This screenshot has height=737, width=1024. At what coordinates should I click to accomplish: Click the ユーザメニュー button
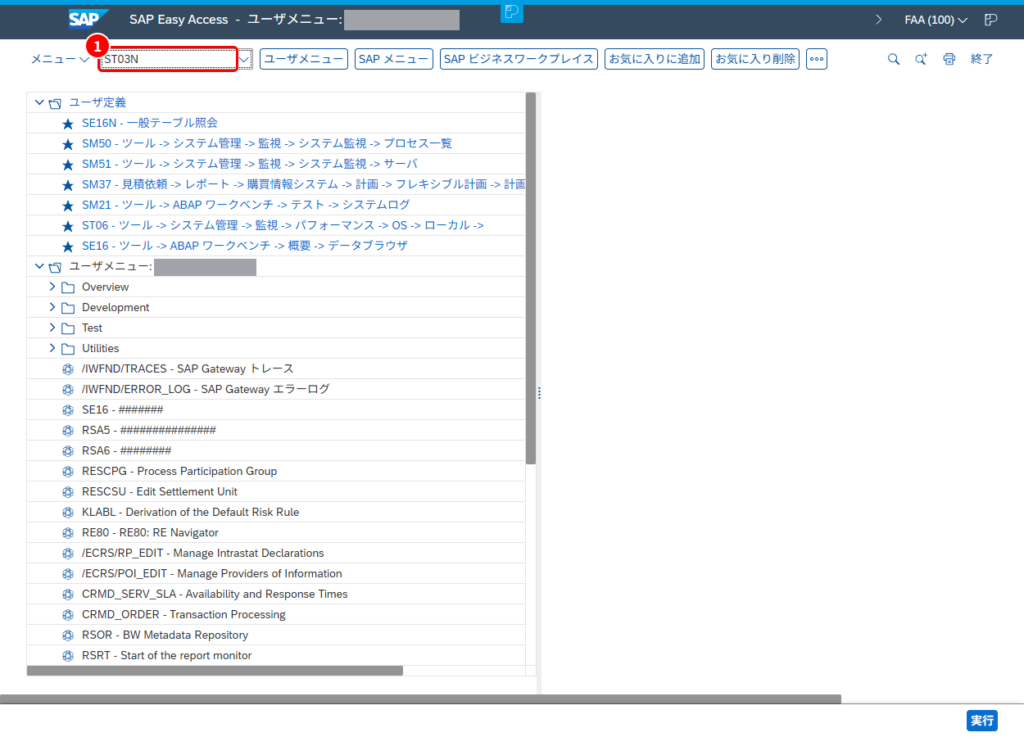click(x=304, y=59)
